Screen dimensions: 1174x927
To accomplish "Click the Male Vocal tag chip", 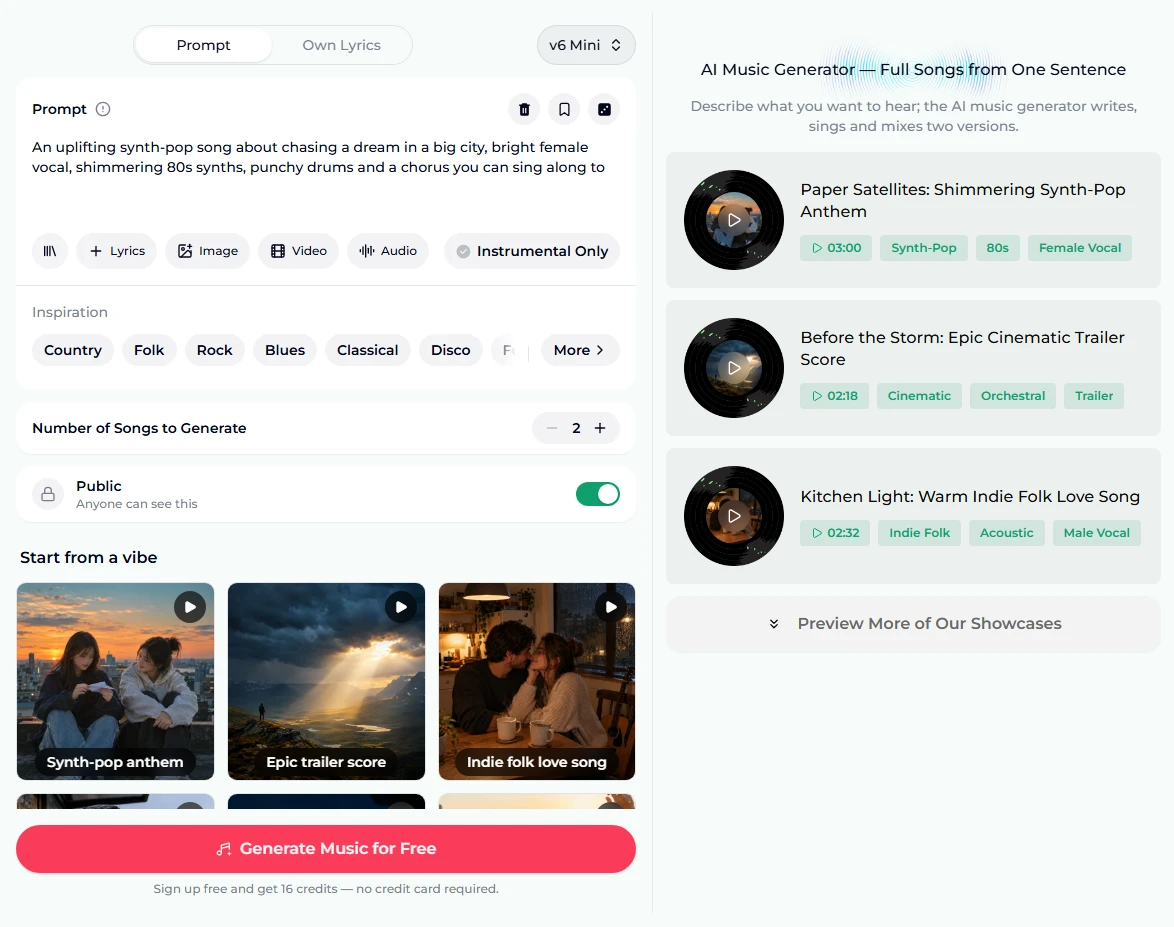I will coord(1097,533).
